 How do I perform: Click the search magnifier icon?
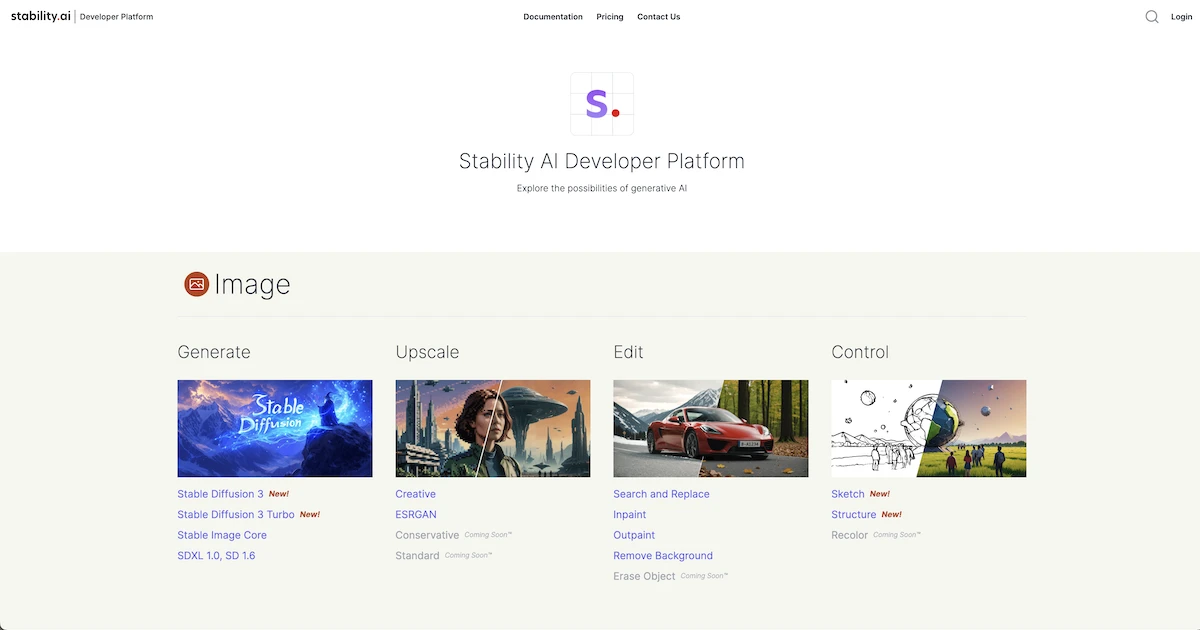point(1152,17)
